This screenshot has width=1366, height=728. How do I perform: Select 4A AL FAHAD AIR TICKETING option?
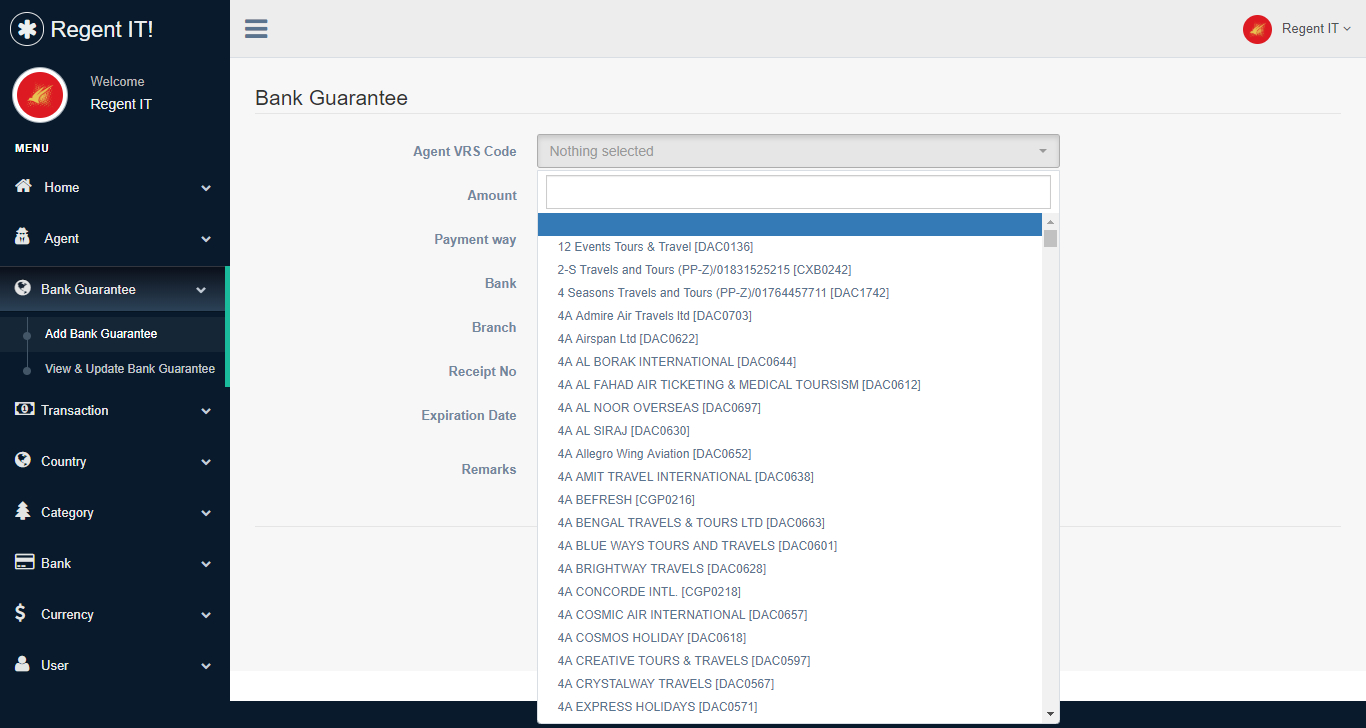[790, 385]
